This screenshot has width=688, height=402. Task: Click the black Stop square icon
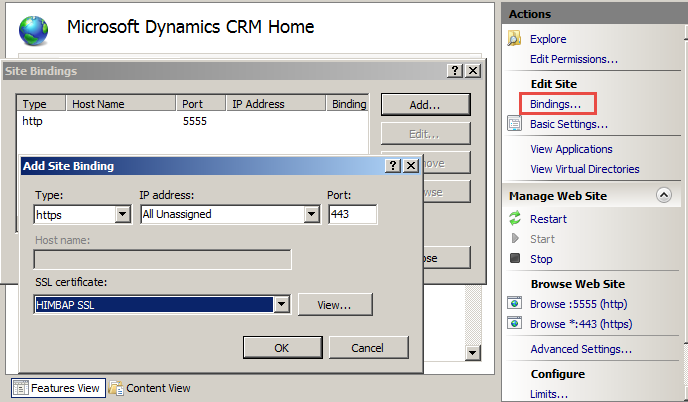[x=515, y=258]
